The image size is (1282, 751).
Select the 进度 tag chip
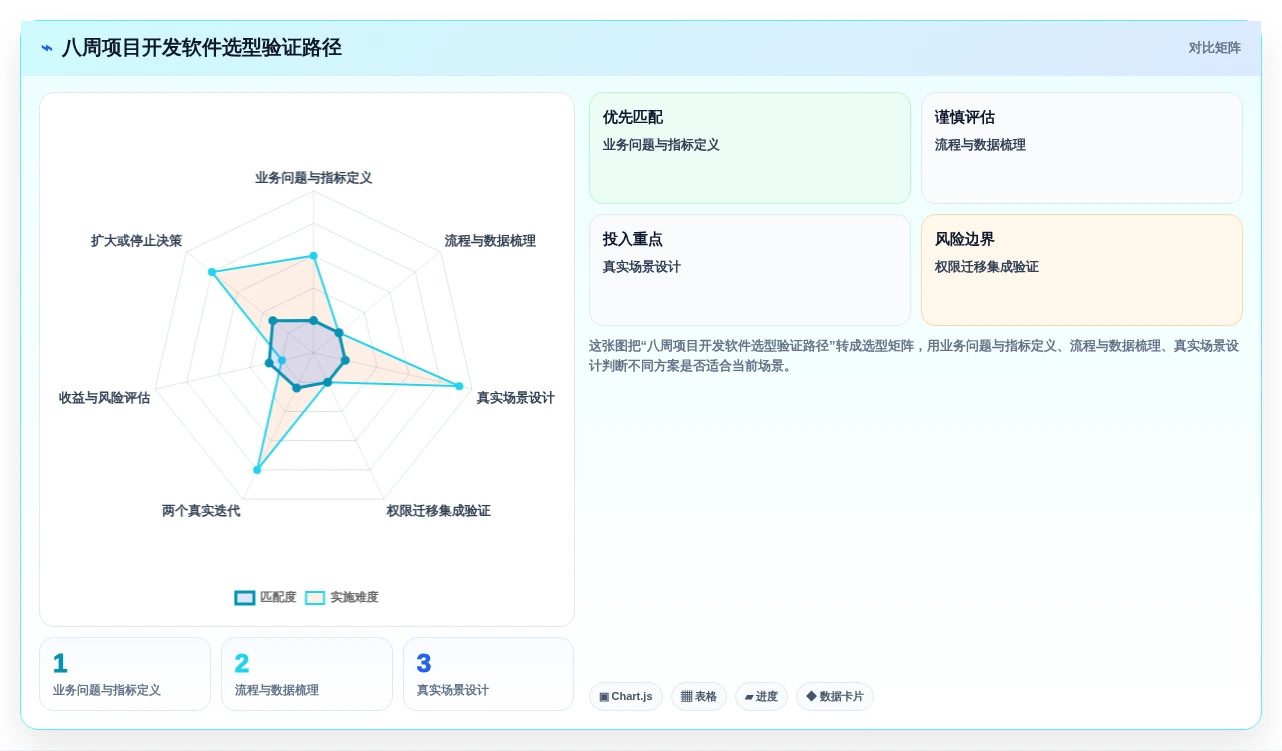coord(761,696)
